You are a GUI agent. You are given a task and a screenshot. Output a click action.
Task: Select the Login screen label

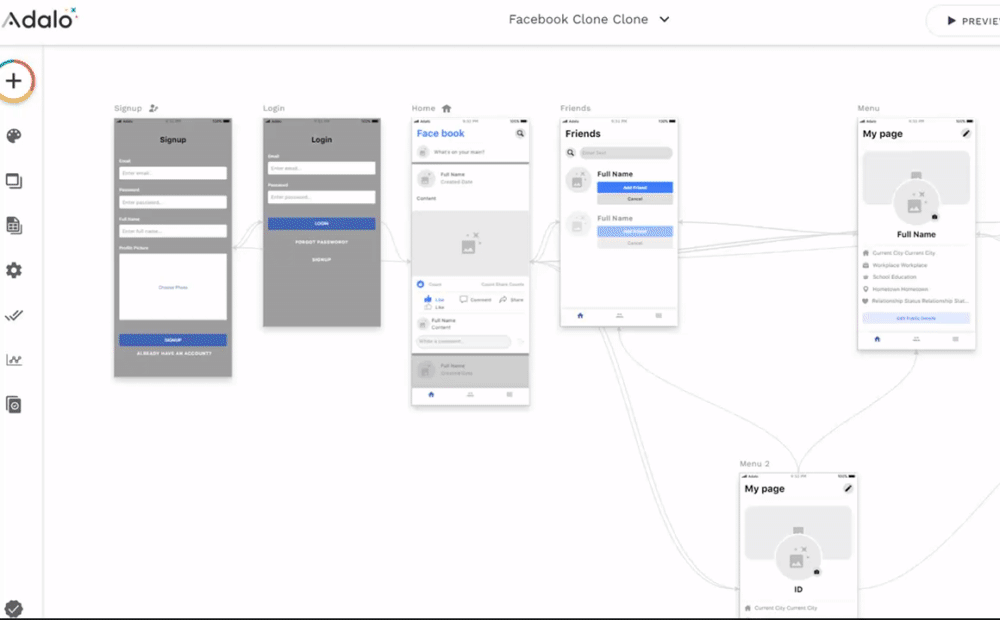274,108
